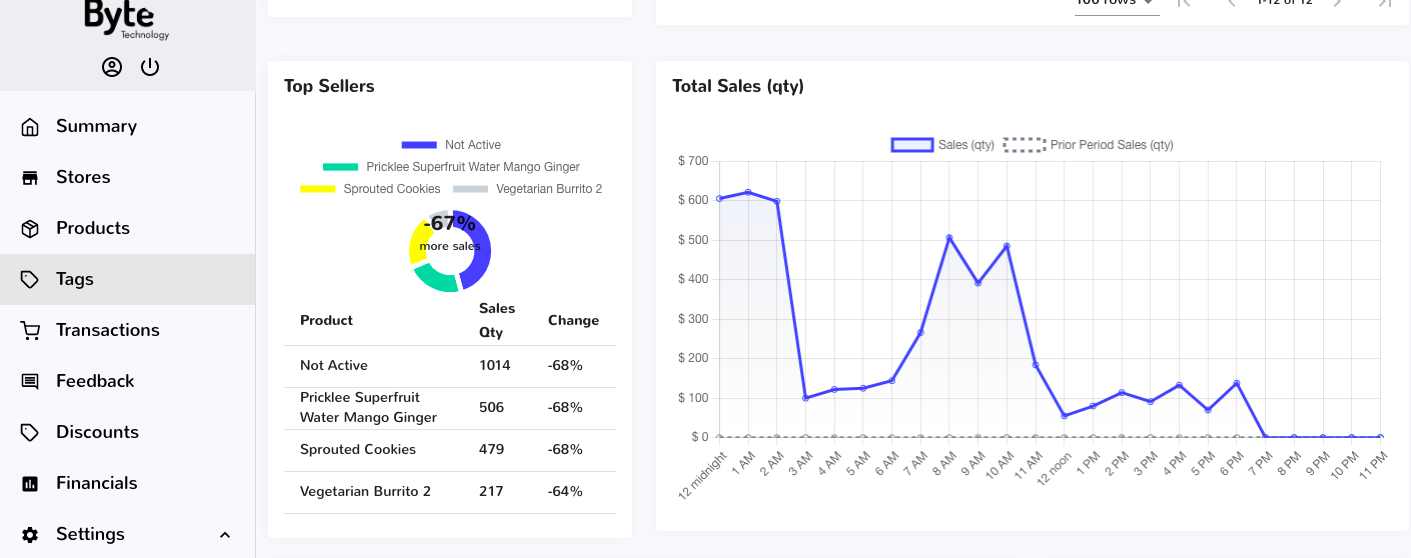Select the Not Active table row name
The image size is (1411, 558).
334,365
